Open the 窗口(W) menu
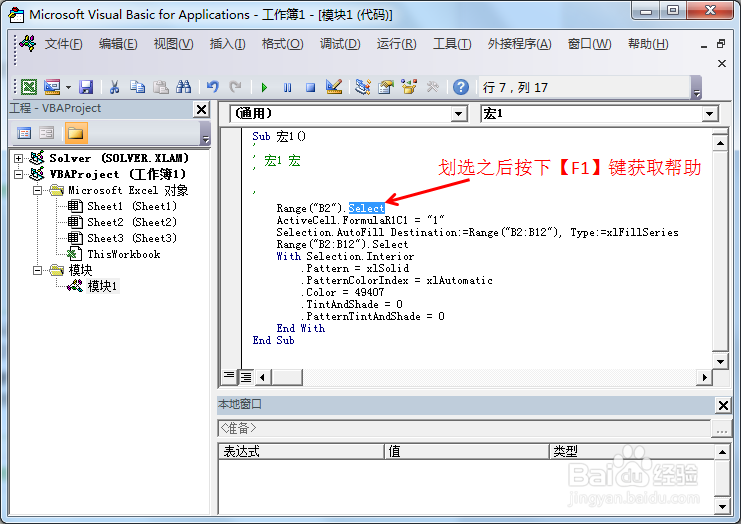Screen dimensions: 741x524 coord(589,44)
